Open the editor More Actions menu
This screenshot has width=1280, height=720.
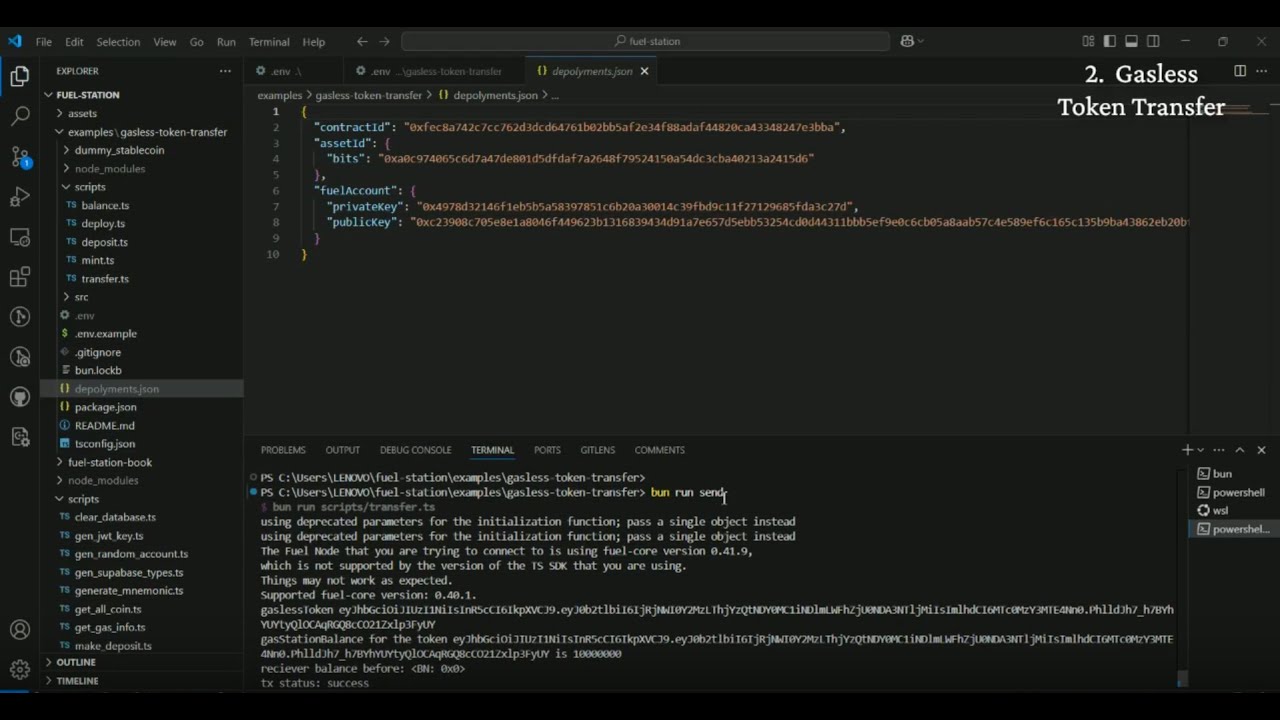pyautogui.click(x=1261, y=71)
